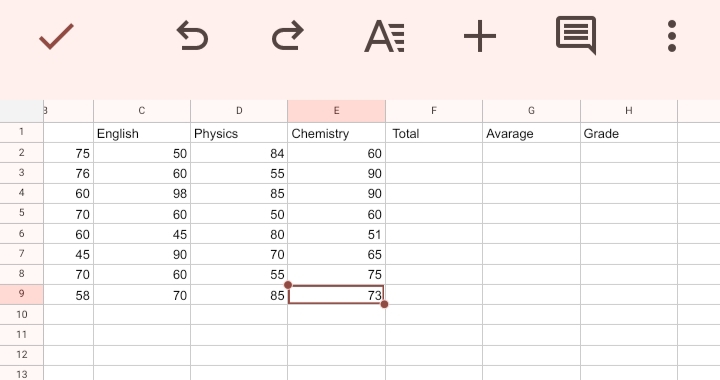Image resolution: width=720 pixels, height=380 pixels.
Task: Select row 9 header
Action: 22,294
